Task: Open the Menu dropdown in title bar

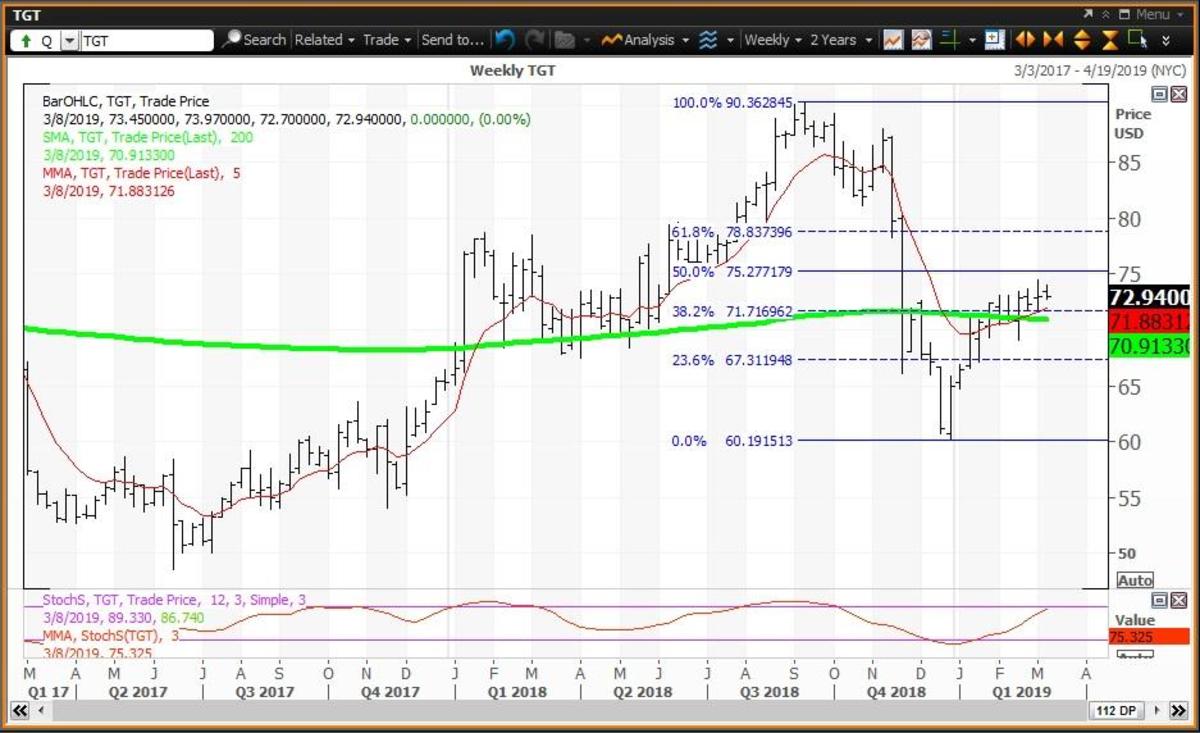Action: 1159,14
